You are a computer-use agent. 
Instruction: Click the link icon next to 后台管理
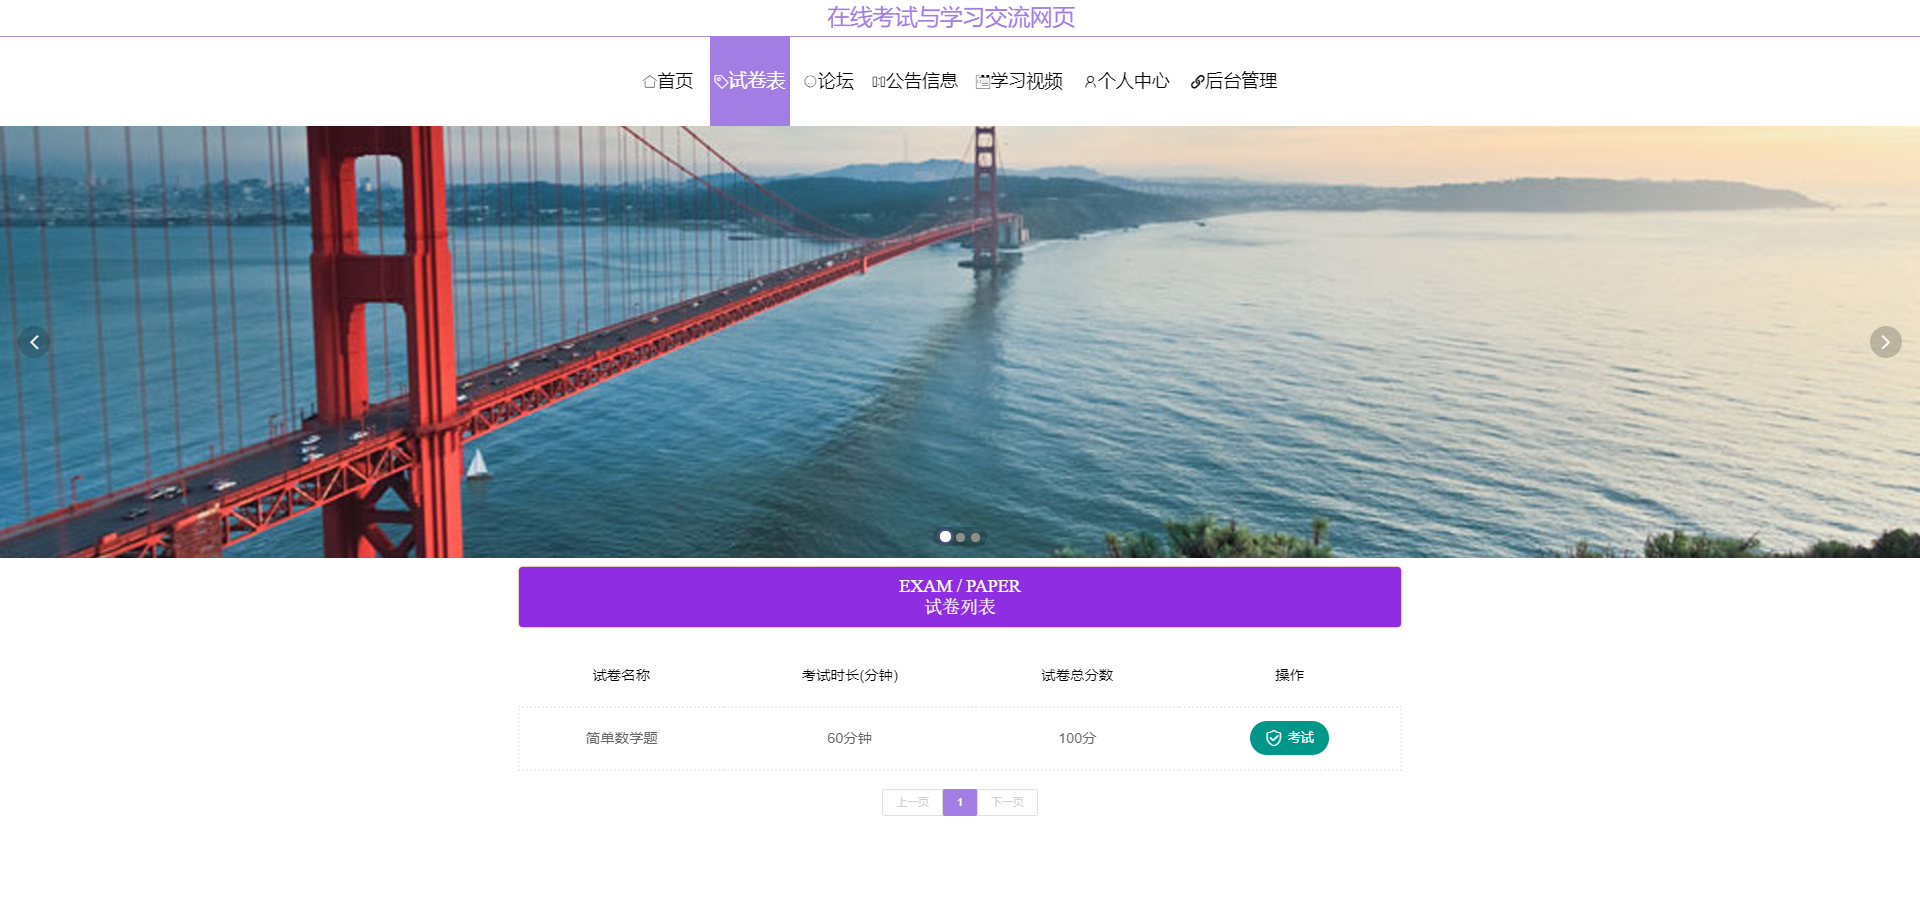pos(1196,81)
